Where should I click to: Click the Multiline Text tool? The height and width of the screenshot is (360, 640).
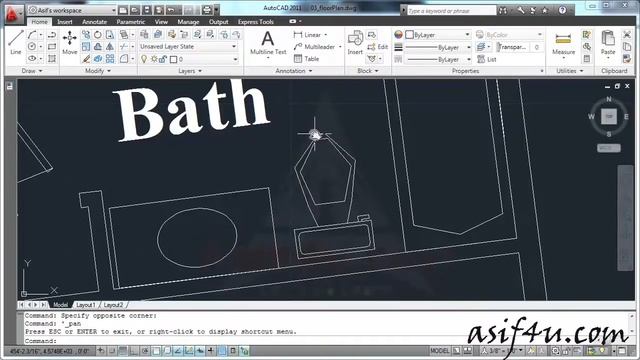click(x=268, y=43)
